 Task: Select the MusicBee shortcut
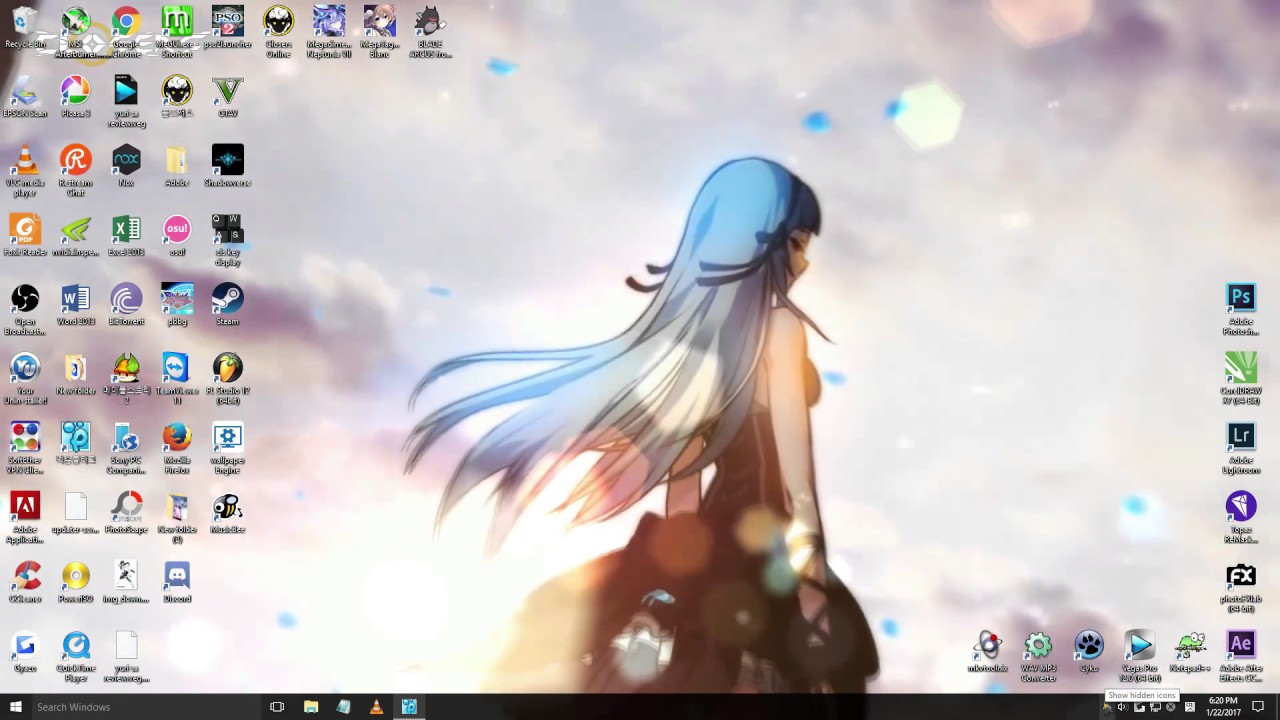point(228,513)
